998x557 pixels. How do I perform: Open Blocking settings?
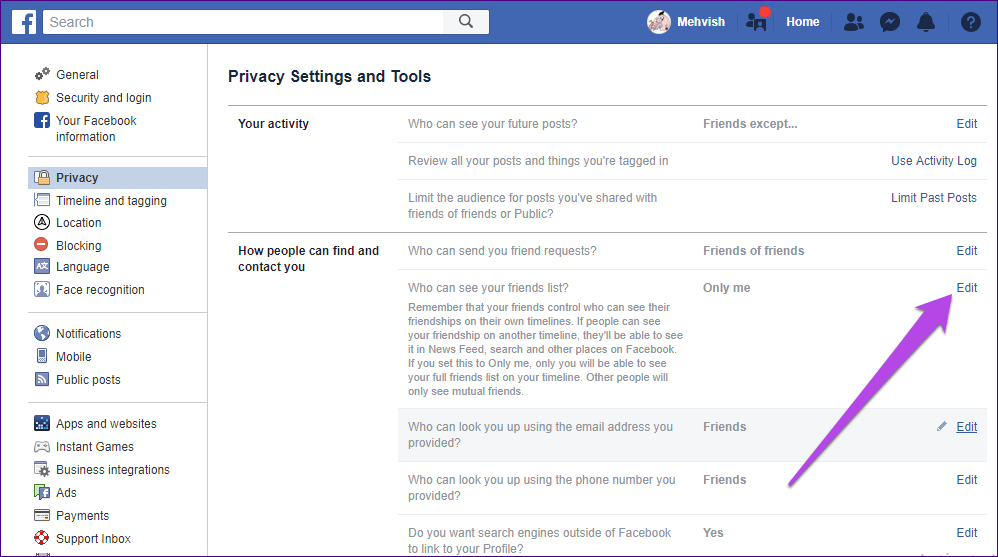(x=78, y=245)
